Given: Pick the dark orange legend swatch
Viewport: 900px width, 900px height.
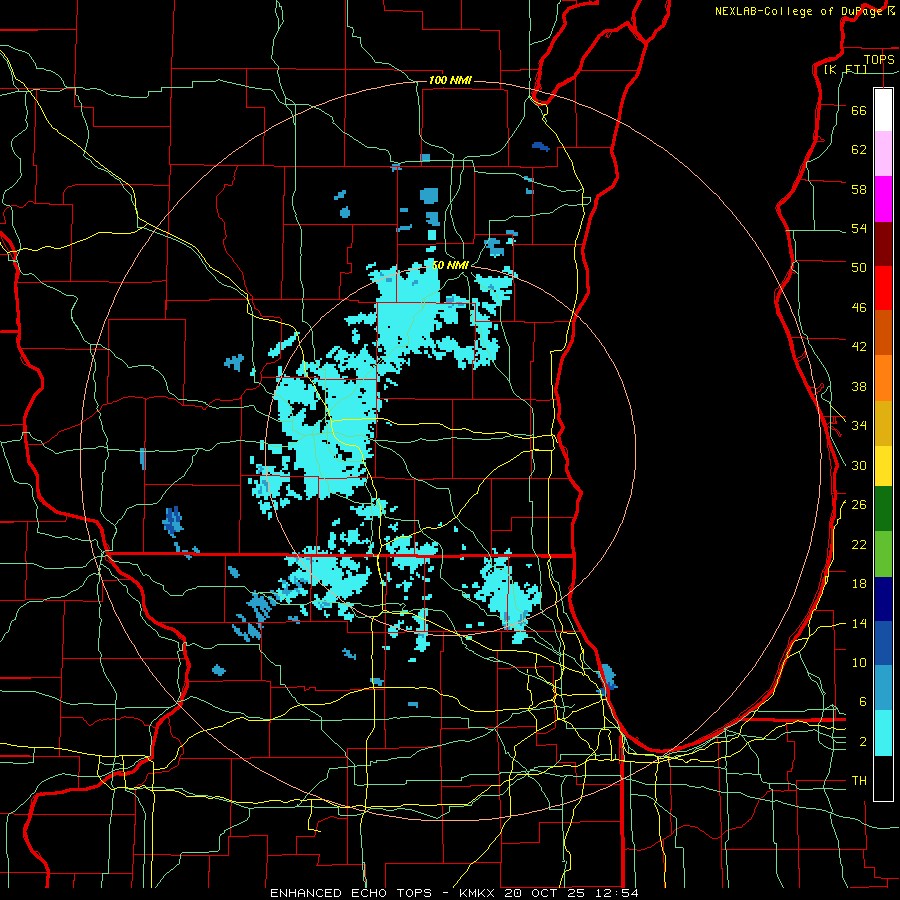Looking at the screenshot, I should coord(883,333).
